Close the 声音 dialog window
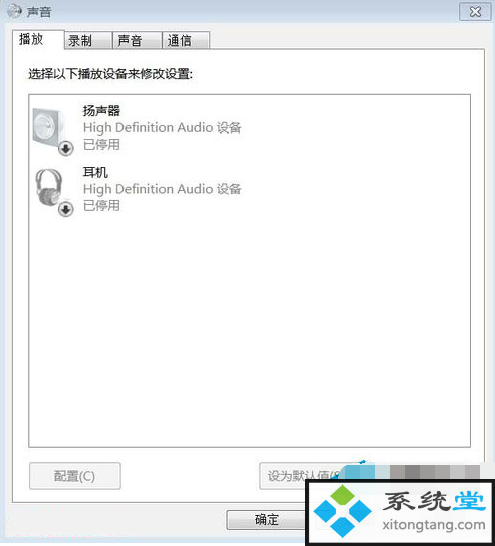The height and width of the screenshot is (546, 495). point(475,11)
